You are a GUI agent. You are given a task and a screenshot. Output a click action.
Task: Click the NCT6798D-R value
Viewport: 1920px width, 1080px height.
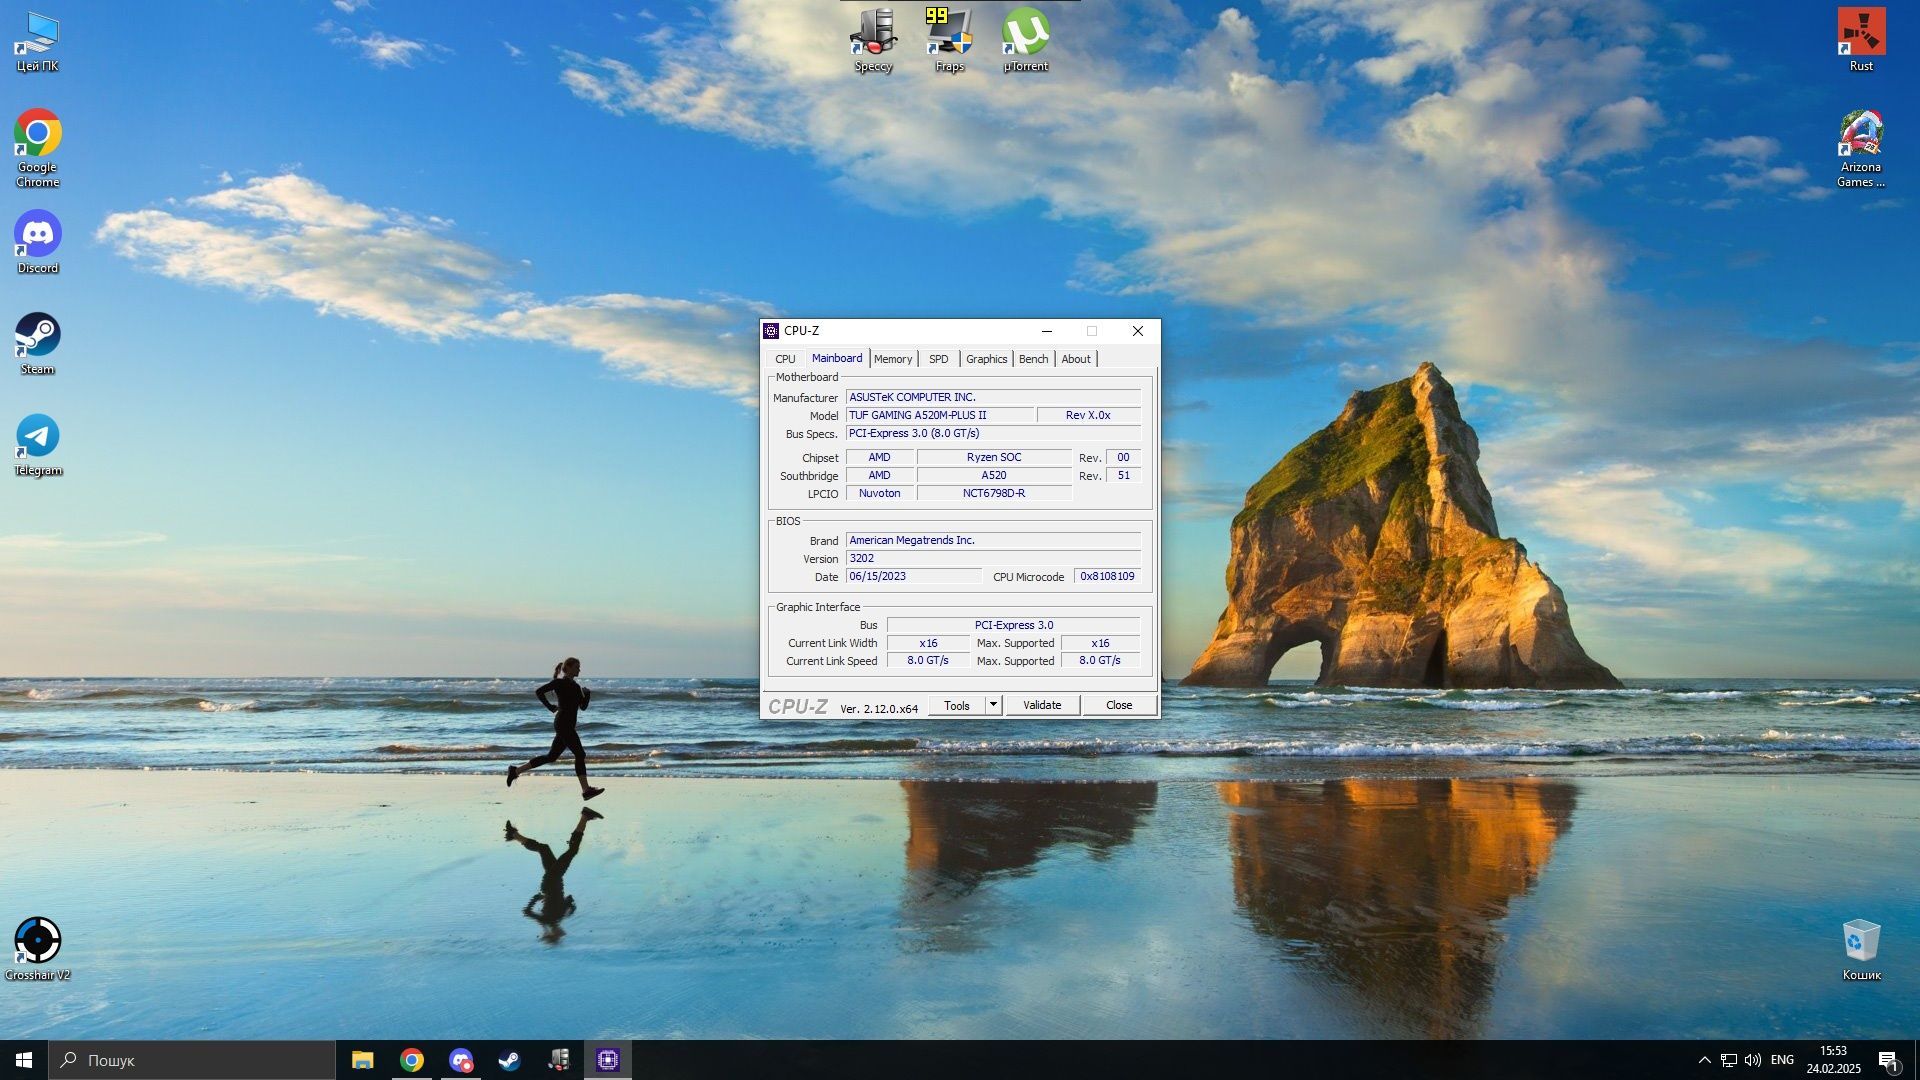pos(994,493)
